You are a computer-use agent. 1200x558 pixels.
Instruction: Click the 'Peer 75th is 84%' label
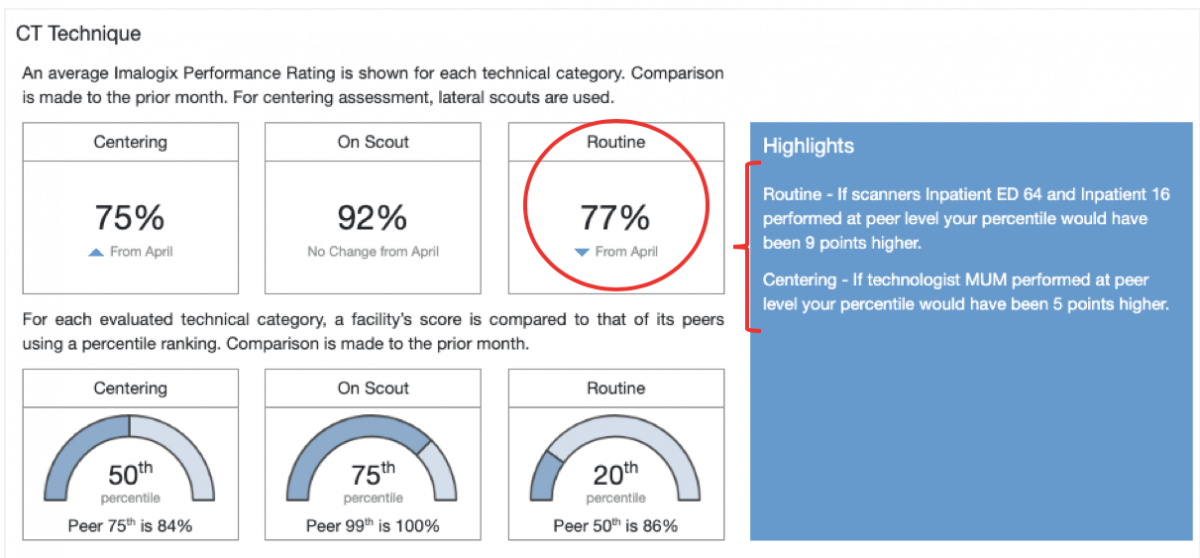[130, 525]
